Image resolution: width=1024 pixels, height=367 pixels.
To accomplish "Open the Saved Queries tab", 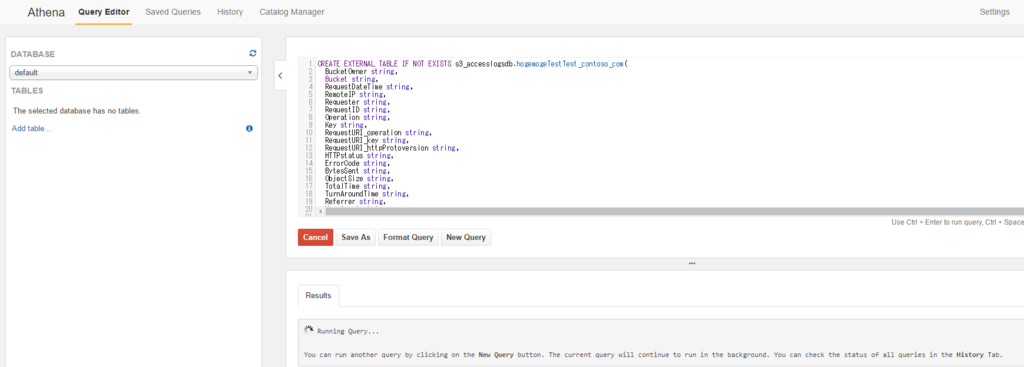I will pos(173,12).
